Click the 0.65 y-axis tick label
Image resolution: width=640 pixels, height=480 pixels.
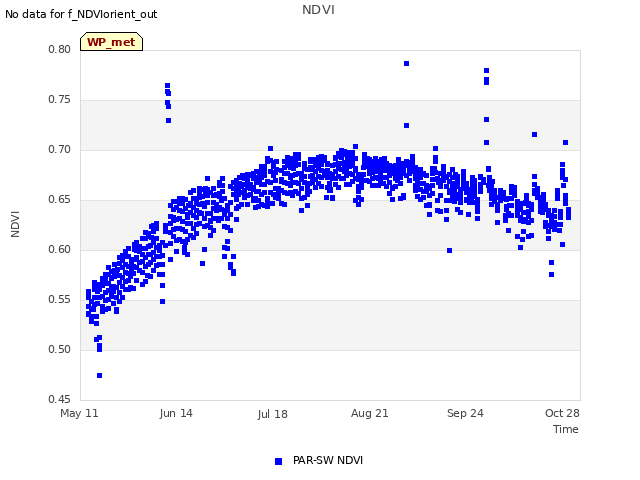pyautogui.click(x=60, y=200)
